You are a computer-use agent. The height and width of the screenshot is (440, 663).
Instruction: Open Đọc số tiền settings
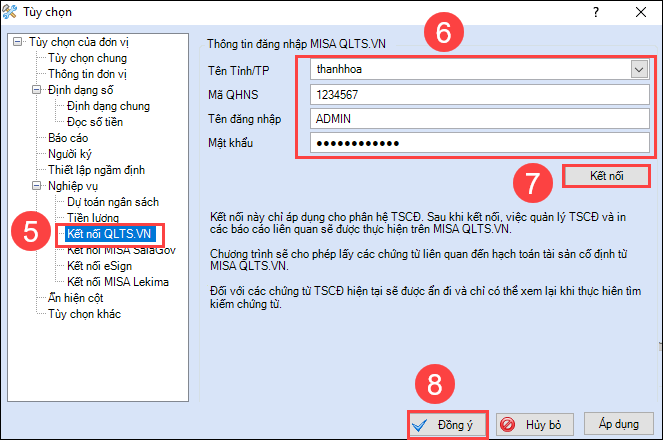tap(95, 122)
